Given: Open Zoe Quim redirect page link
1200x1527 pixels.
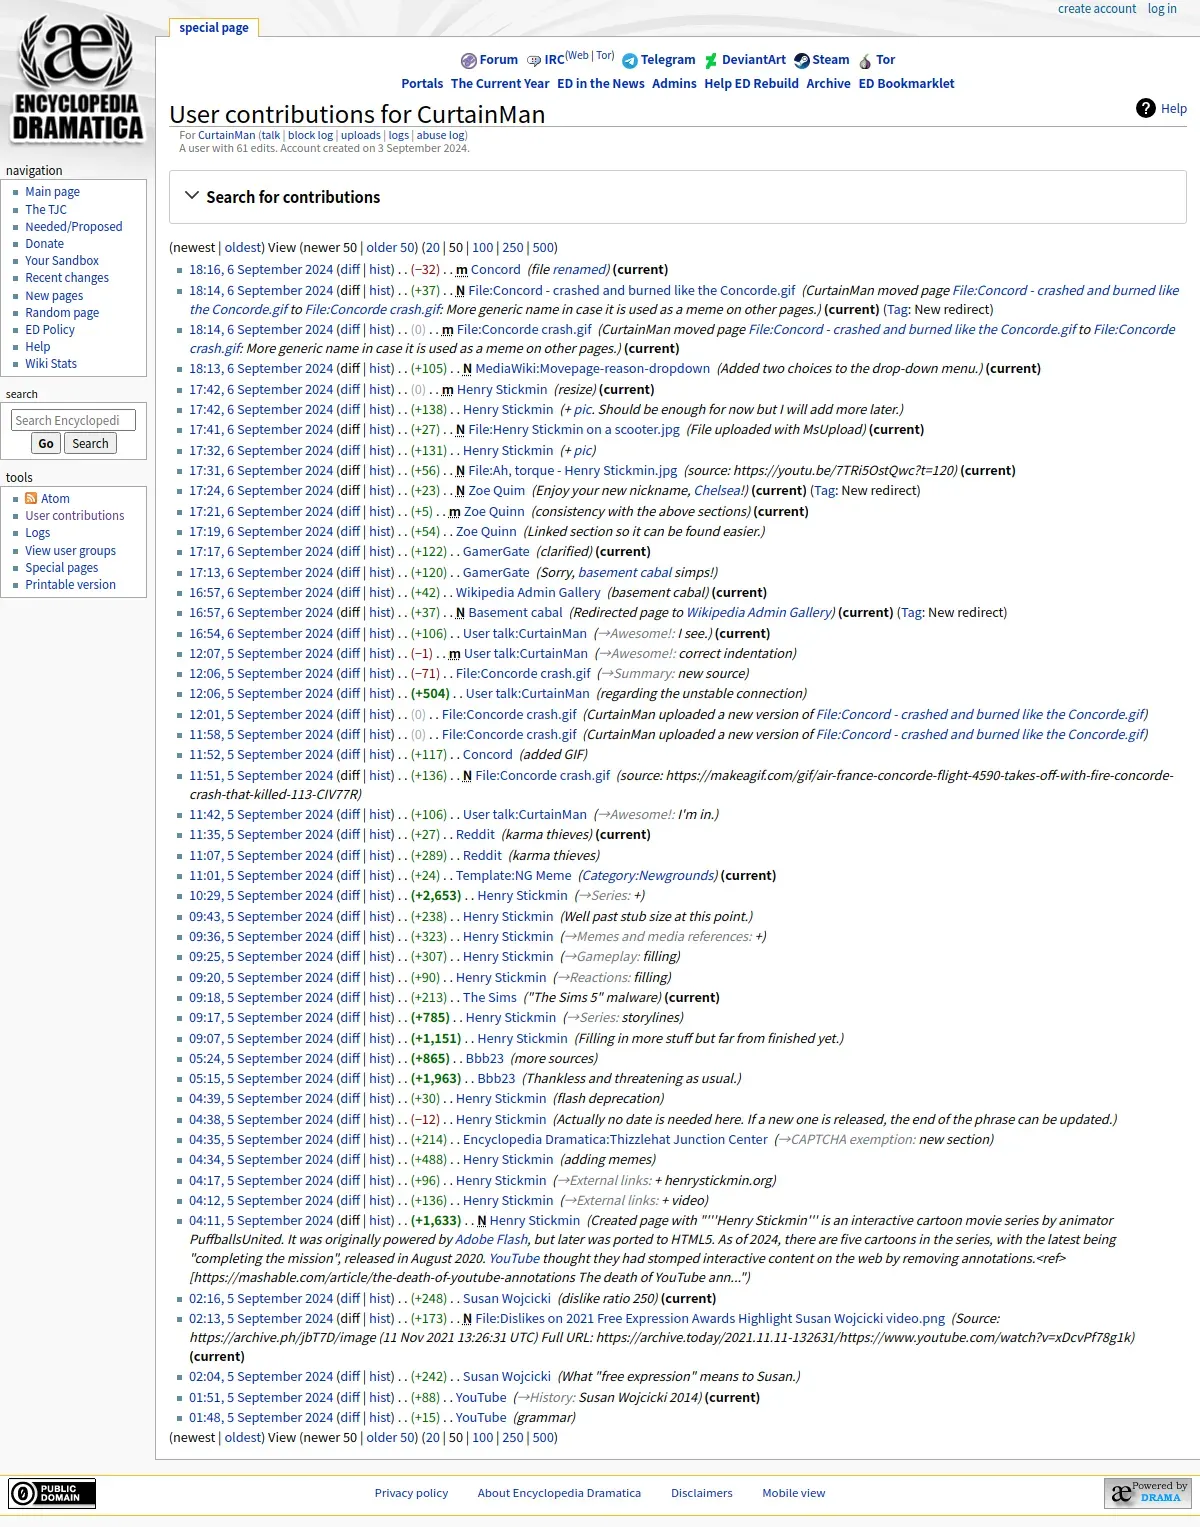Looking at the screenshot, I should click(497, 491).
